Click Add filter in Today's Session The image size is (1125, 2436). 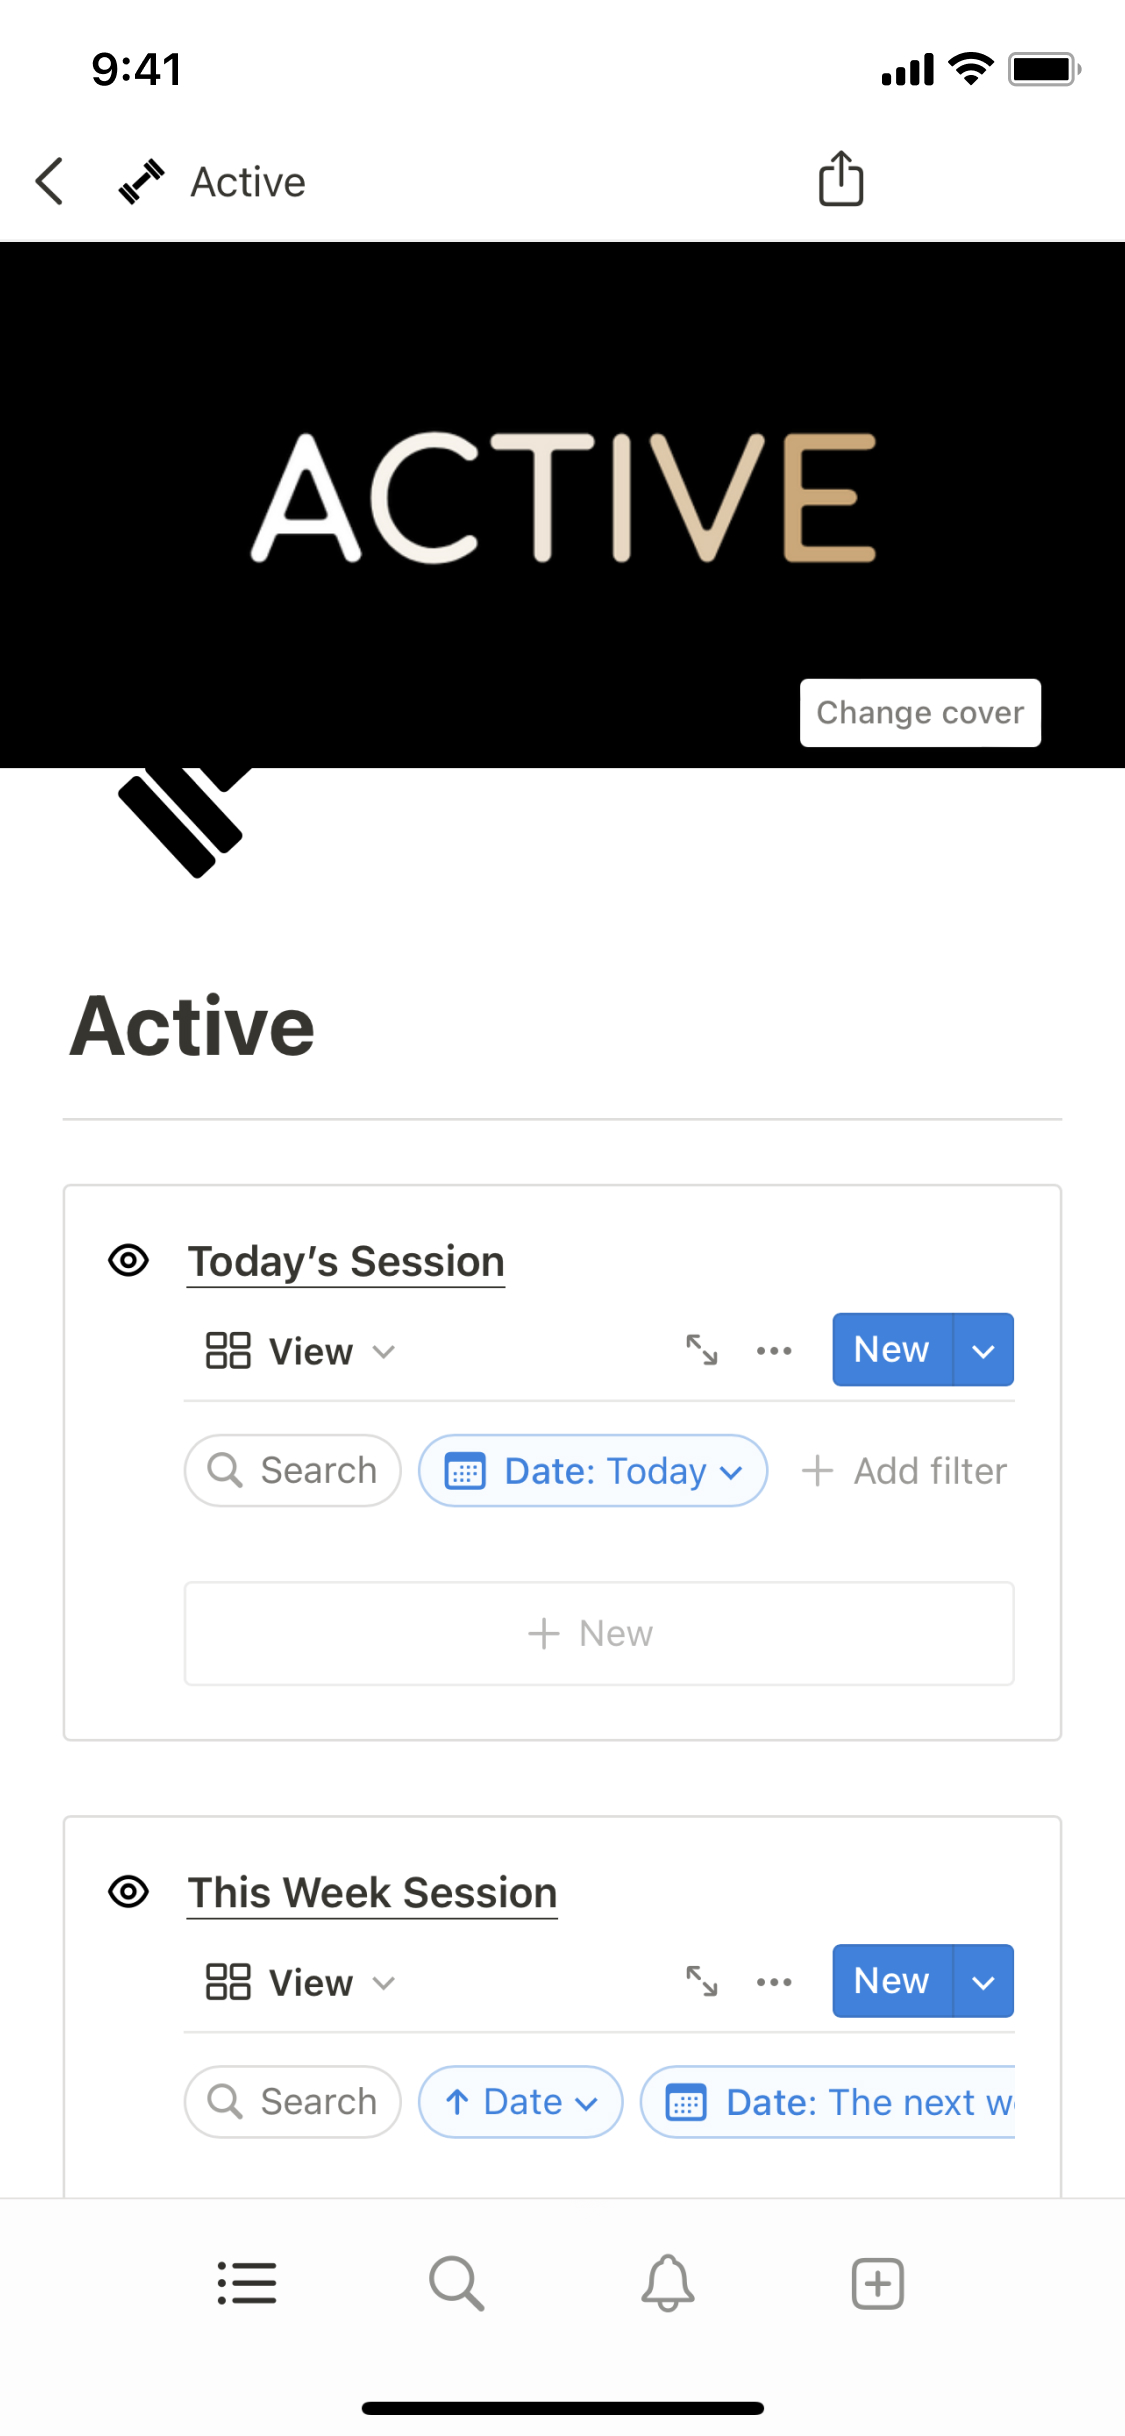pyautogui.click(x=905, y=1471)
